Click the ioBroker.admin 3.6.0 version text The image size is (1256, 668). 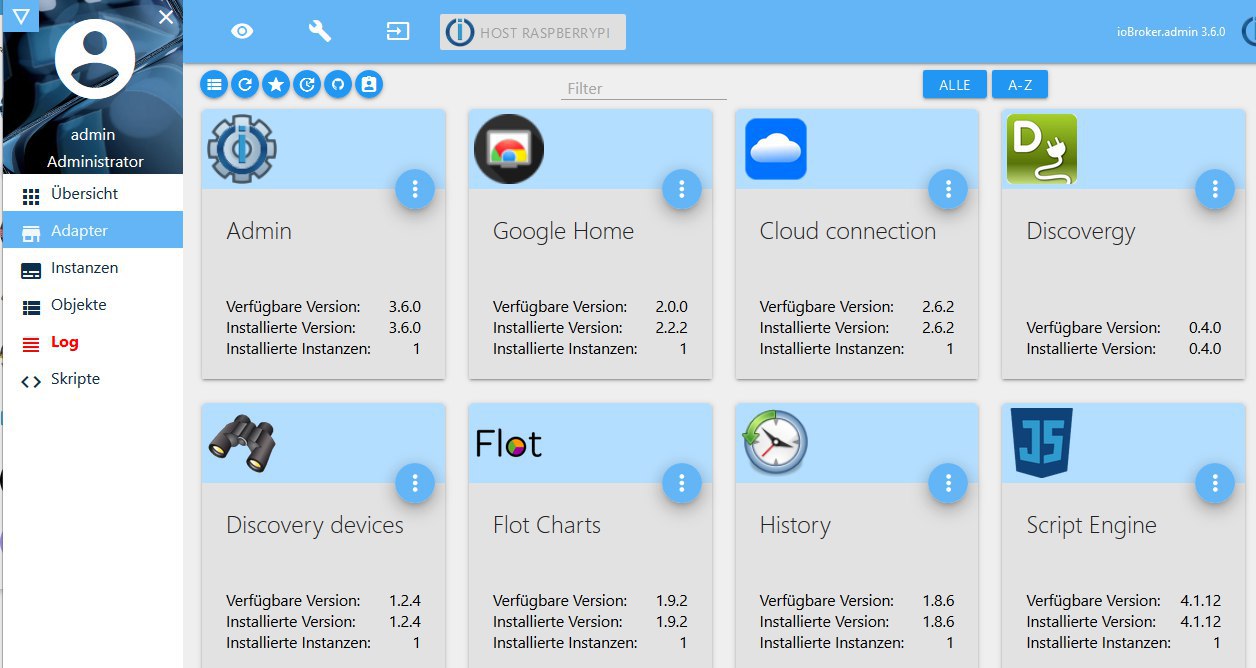[x=1171, y=32]
